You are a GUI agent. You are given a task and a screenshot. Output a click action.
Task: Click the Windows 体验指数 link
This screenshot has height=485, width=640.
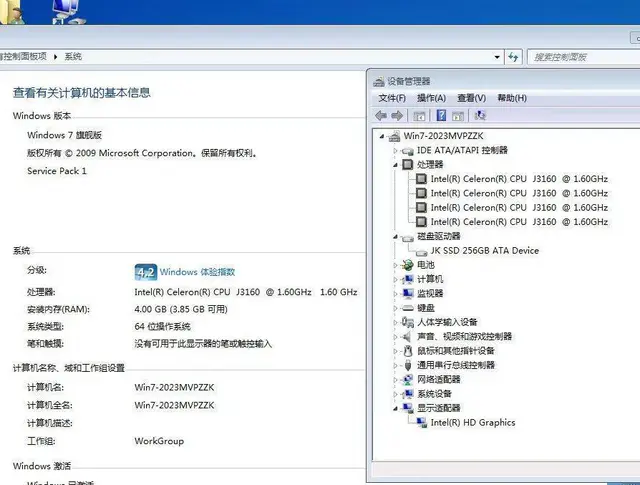point(197,272)
